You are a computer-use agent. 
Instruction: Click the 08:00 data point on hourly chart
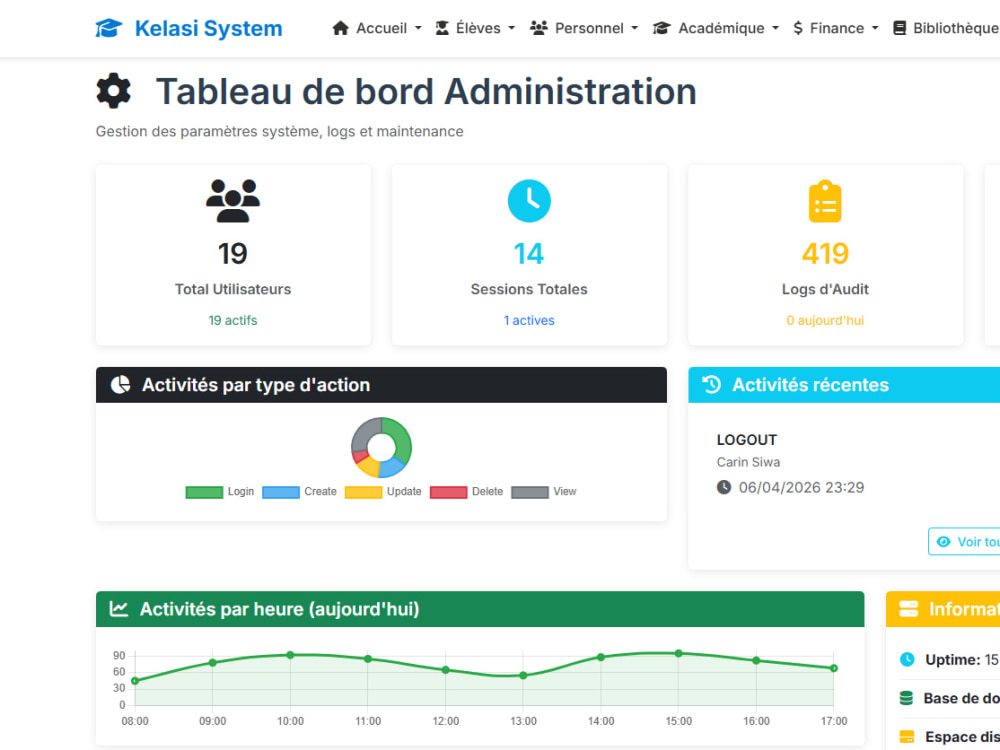coord(135,681)
